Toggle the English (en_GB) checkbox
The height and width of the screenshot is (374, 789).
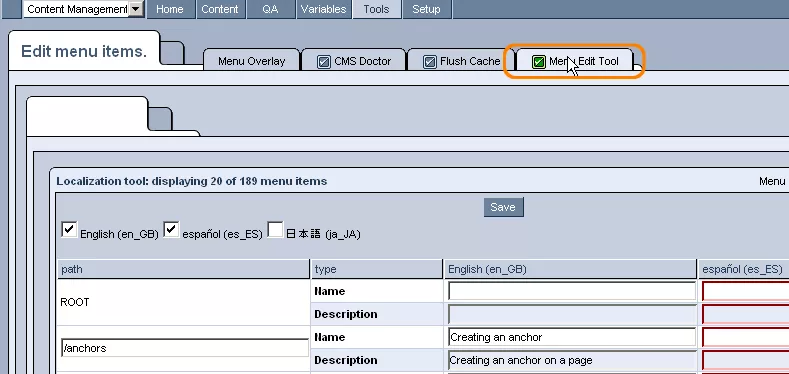tap(69, 230)
